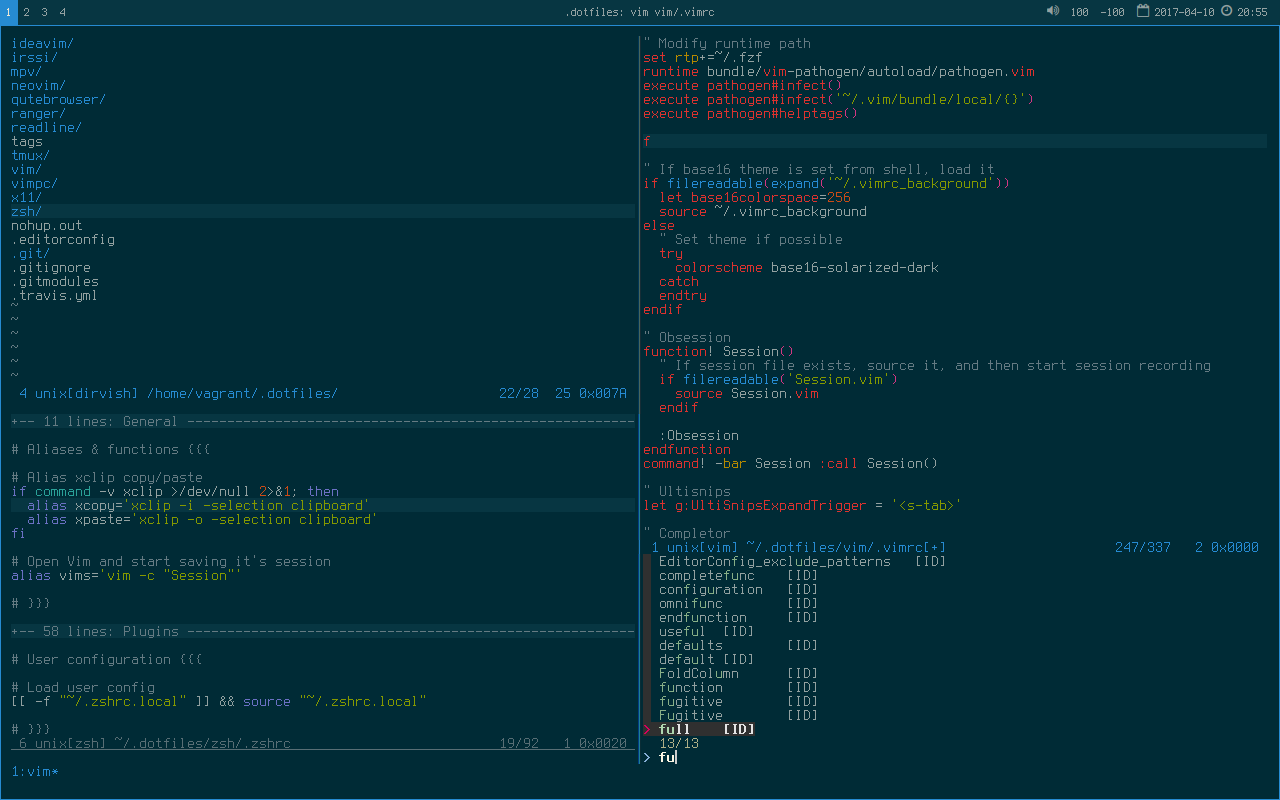Open the x11/ directory

(26, 197)
